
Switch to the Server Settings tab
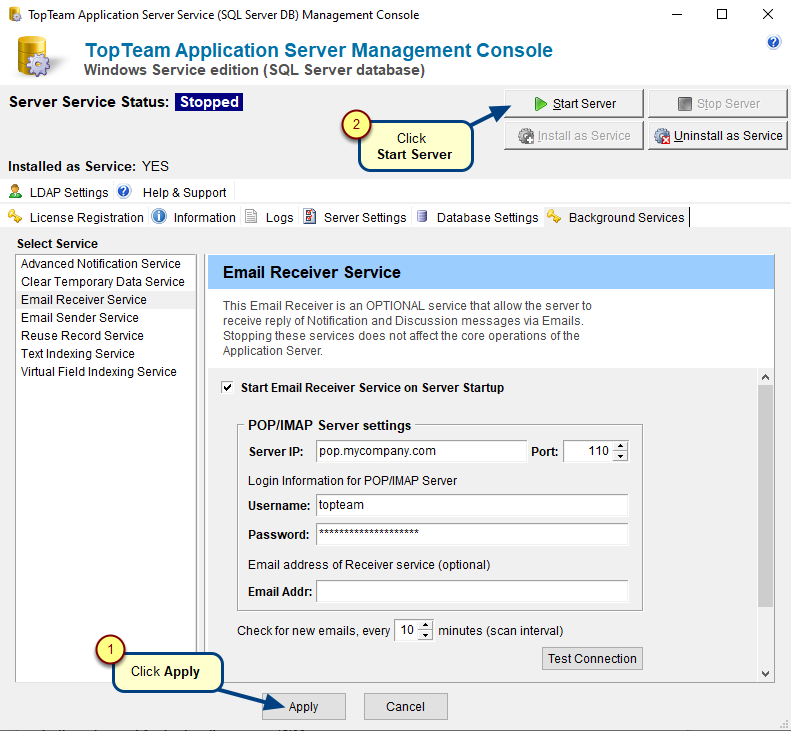(355, 217)
